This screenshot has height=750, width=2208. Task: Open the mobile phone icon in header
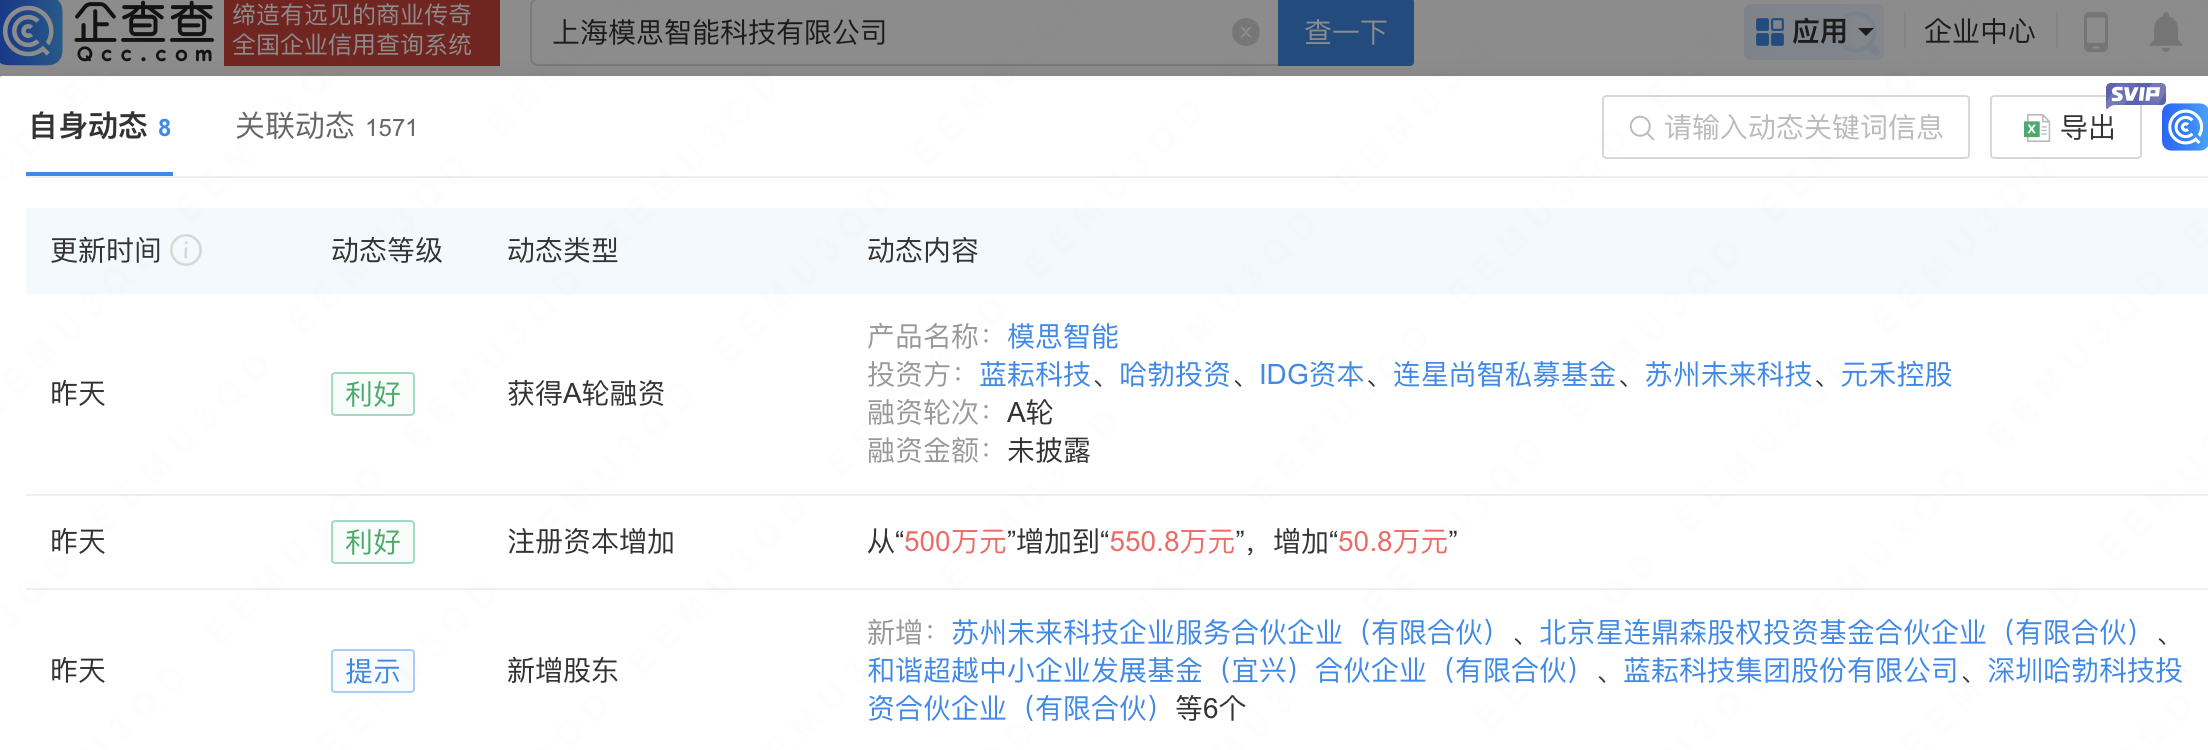coord(2095,32)
